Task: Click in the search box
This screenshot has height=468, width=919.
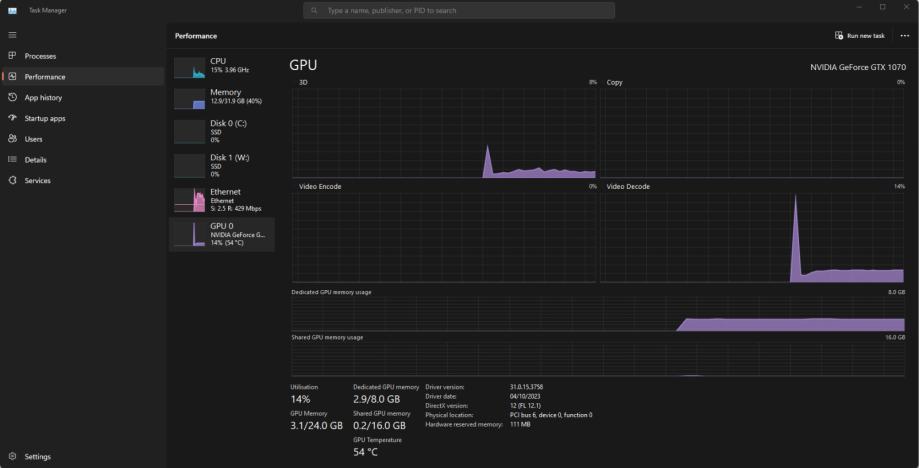Action: pyautogui.click(x=459, y=11)
